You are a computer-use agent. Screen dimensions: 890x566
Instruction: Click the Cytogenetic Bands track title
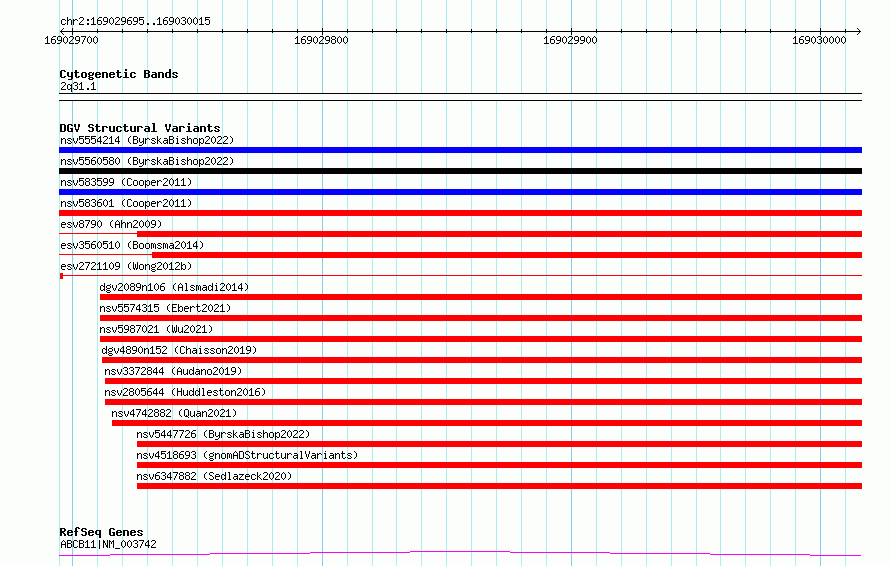119,74
